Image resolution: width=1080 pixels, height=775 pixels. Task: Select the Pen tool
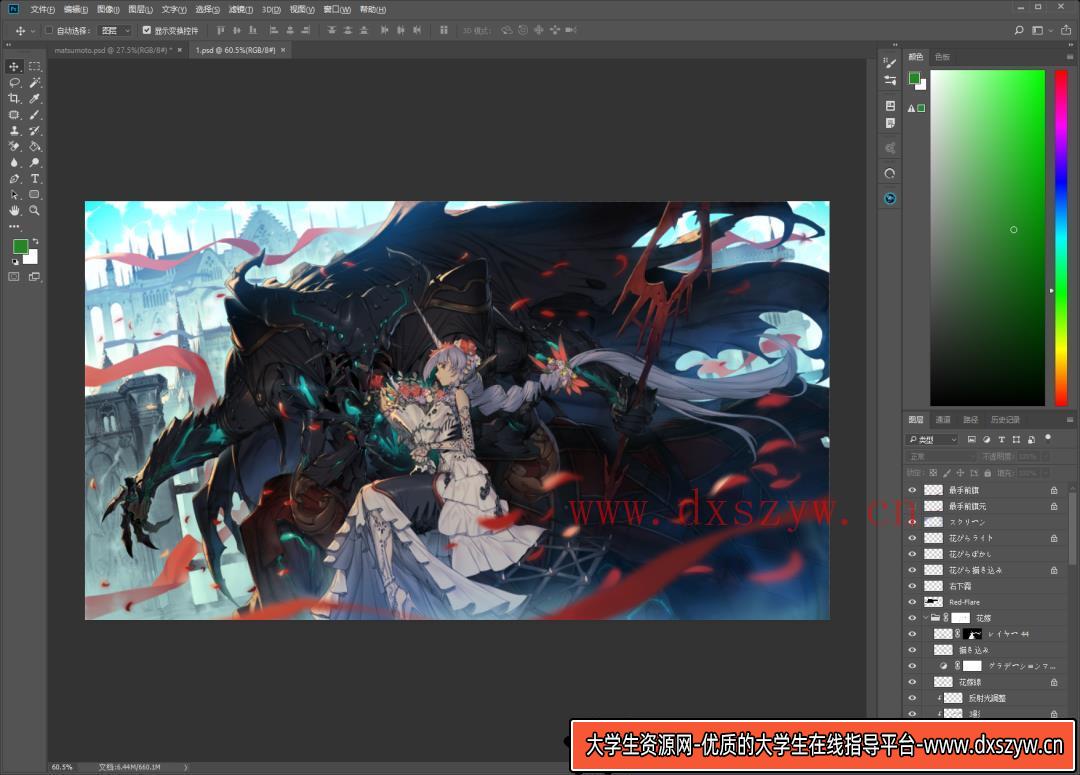pyautogui.click(x=14, y=178)
